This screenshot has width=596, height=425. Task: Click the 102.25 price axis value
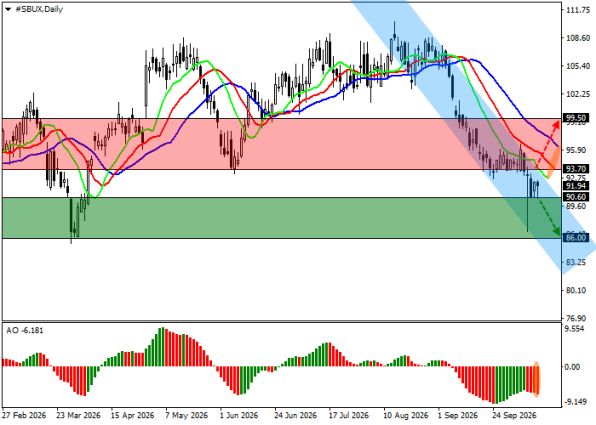coord(578,94)
